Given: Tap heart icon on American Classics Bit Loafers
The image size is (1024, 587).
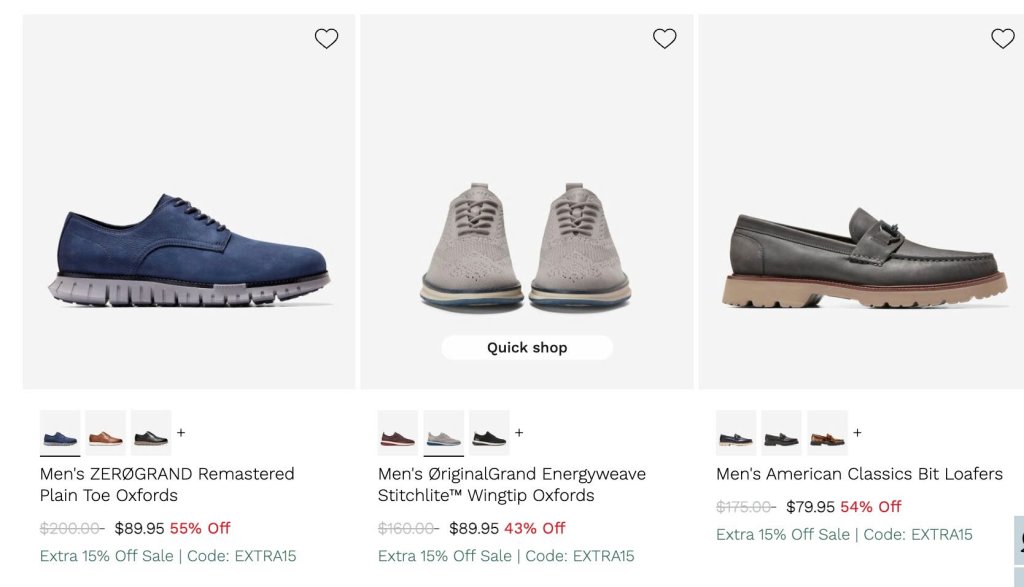Looking at the screenshot, I should tap(1003, 39).
